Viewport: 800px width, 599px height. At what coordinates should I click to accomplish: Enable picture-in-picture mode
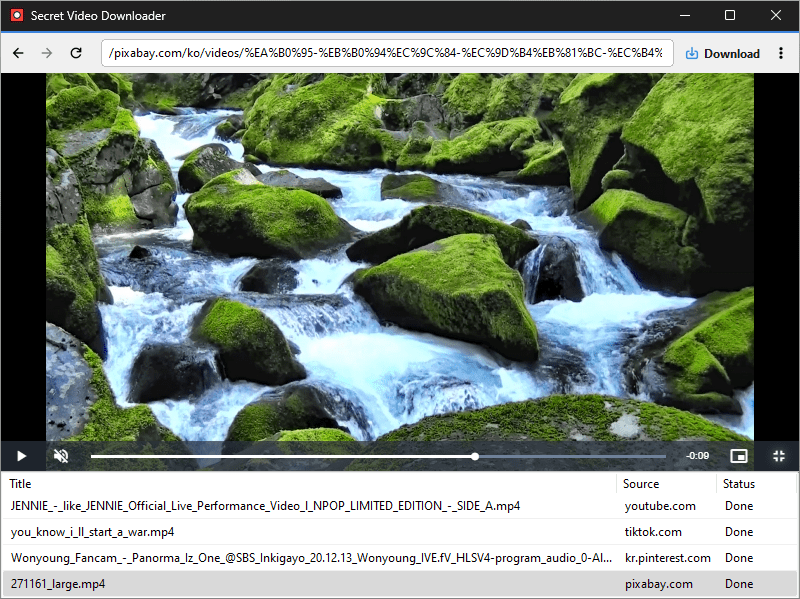click(739, 456)
